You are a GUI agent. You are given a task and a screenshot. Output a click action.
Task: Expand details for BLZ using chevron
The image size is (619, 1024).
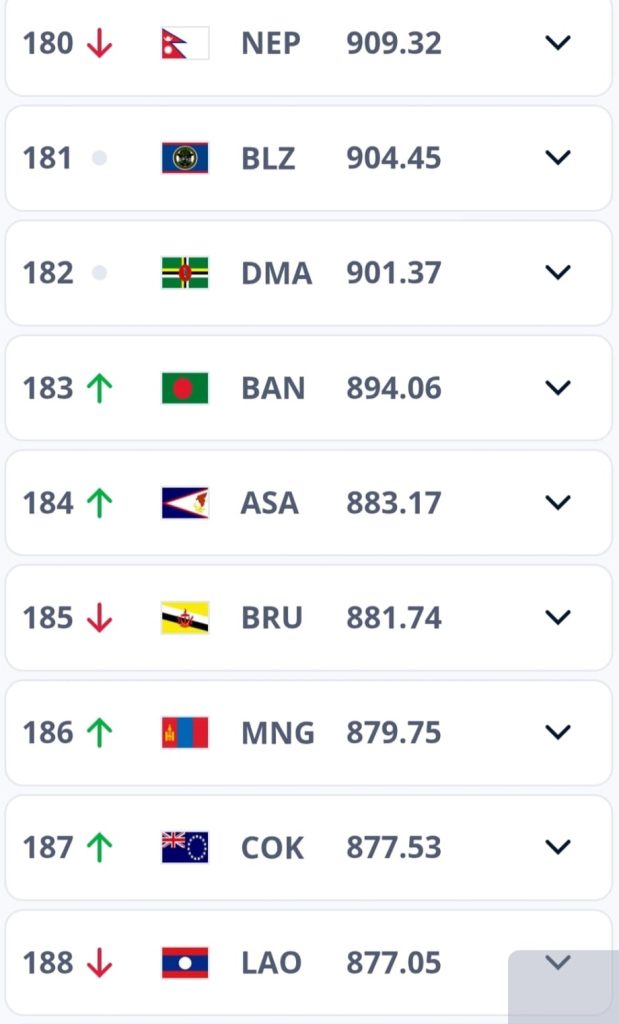pyautogui.click(x=557, y=158)
